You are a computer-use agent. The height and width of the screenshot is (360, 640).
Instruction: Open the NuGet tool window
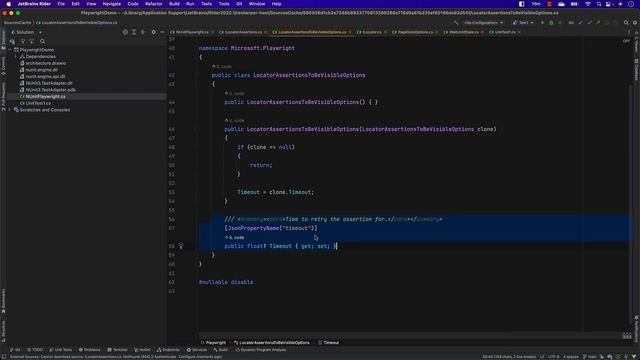click(x=142, y=350)
